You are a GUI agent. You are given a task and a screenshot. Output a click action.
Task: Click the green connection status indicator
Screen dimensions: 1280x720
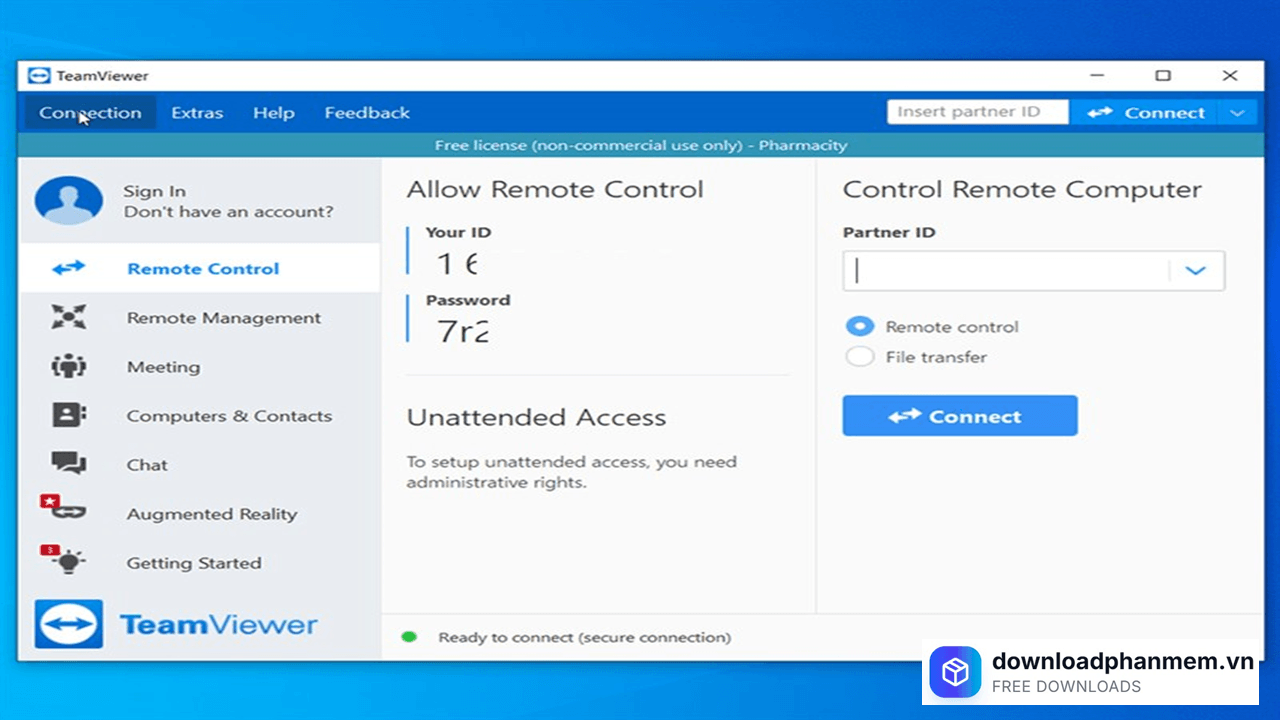[409, 636]
